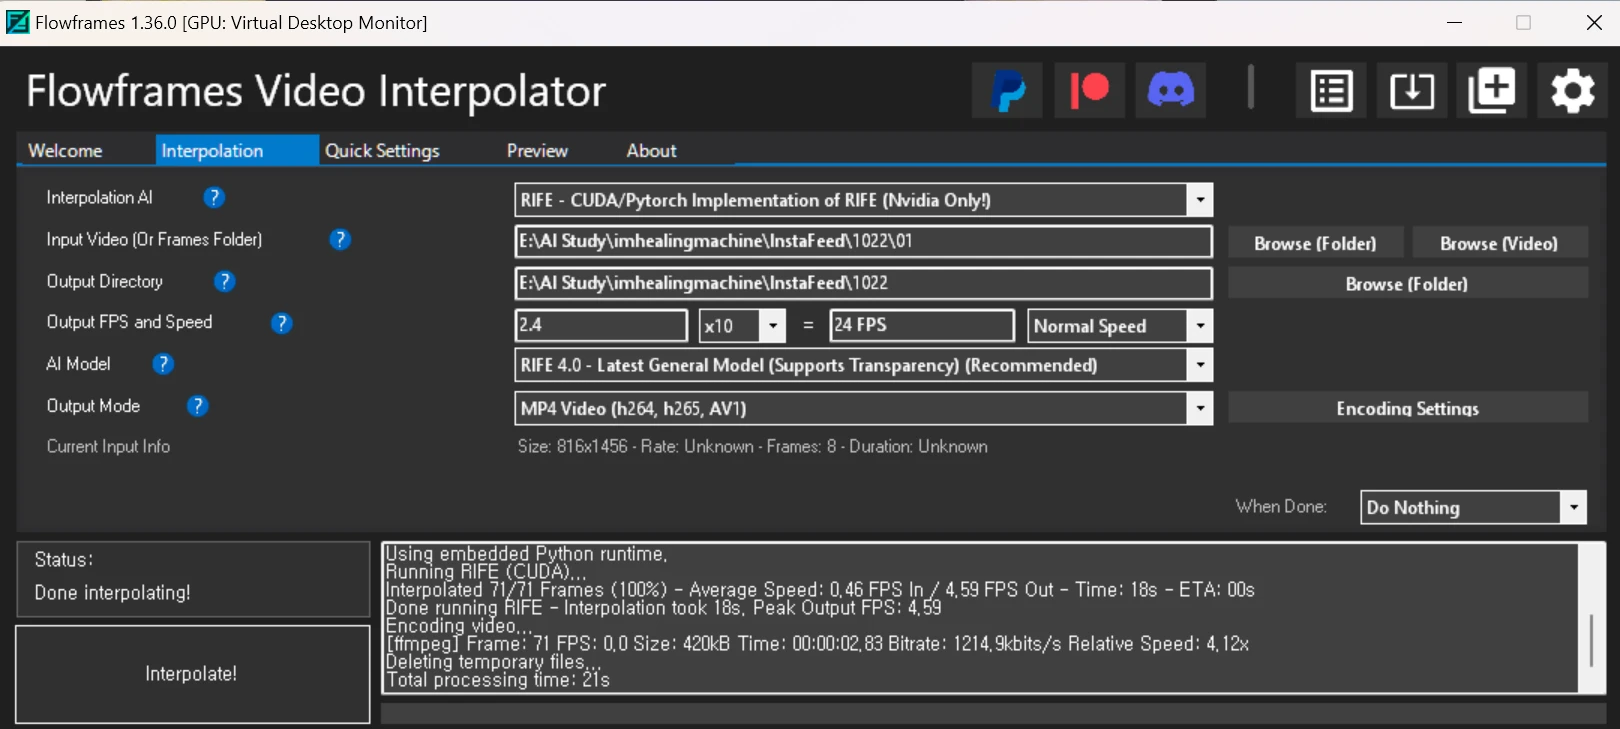Open the Patreon page icon
This screenshot has height=729, width=1620.
[1090, 91]
